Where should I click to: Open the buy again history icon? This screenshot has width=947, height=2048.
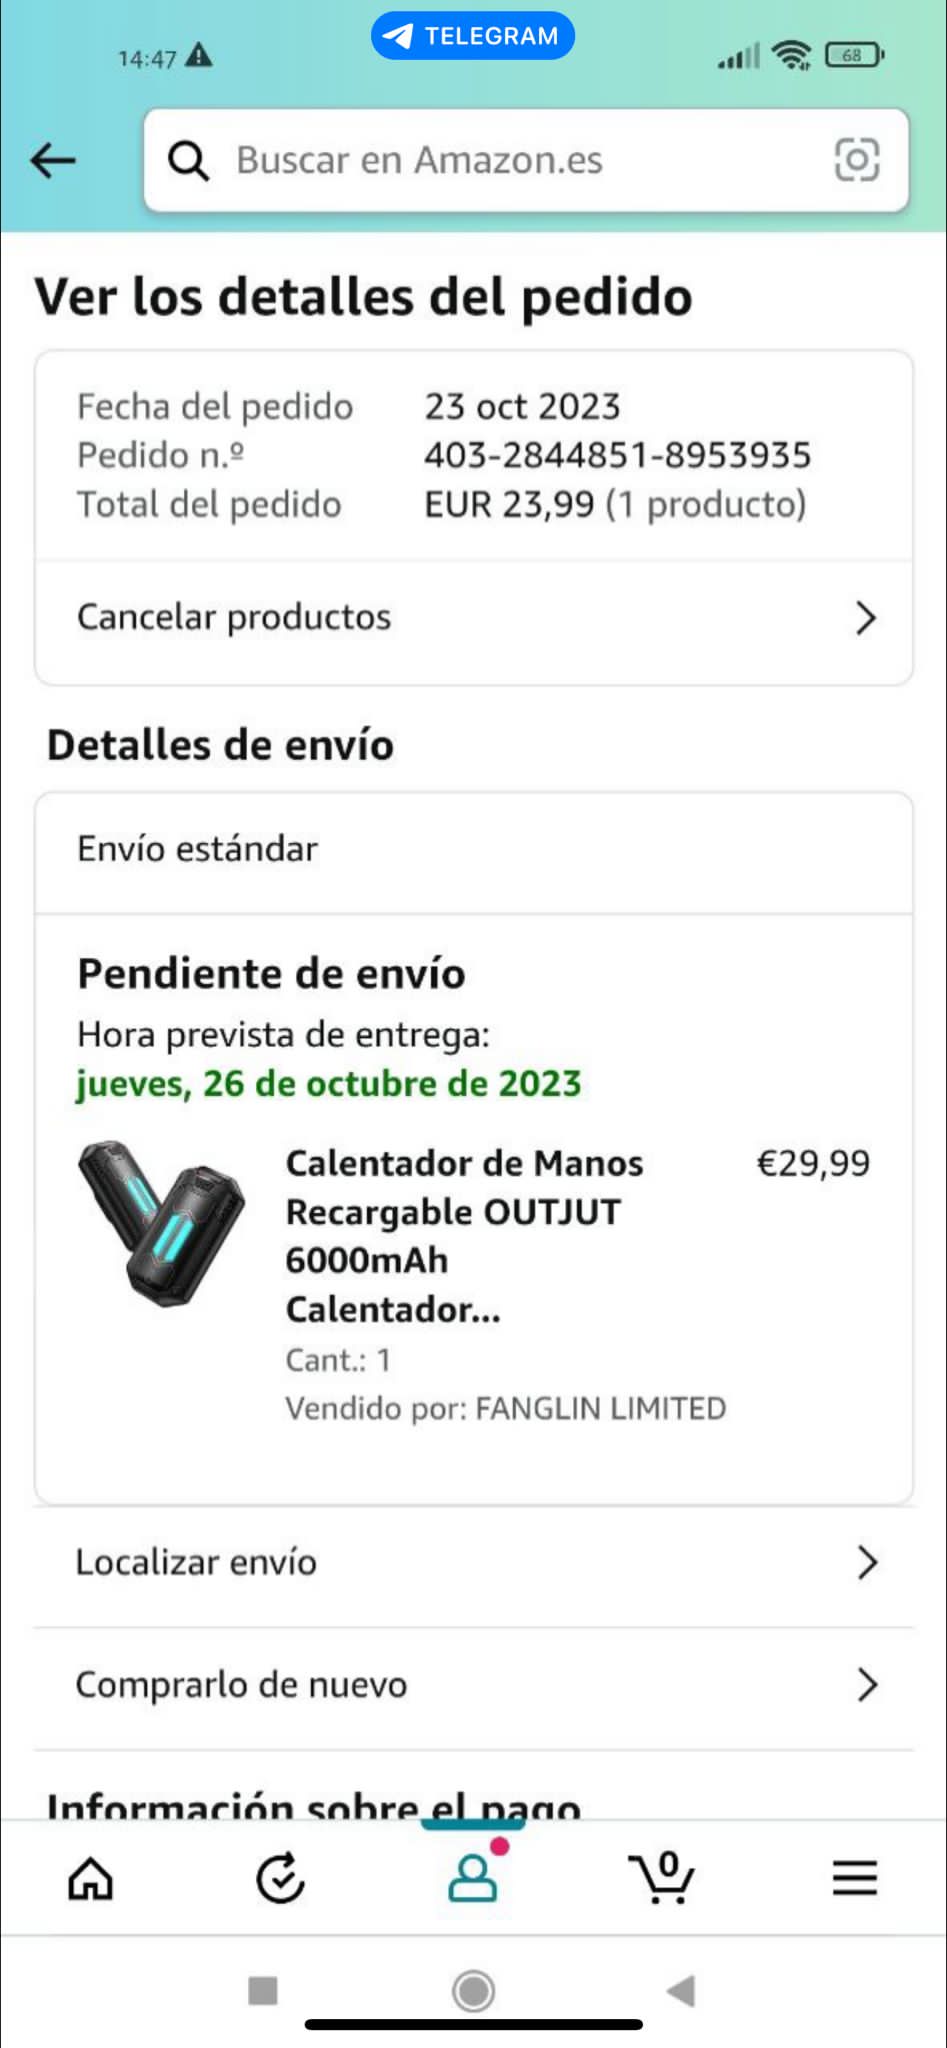[x=280, y=1879]
